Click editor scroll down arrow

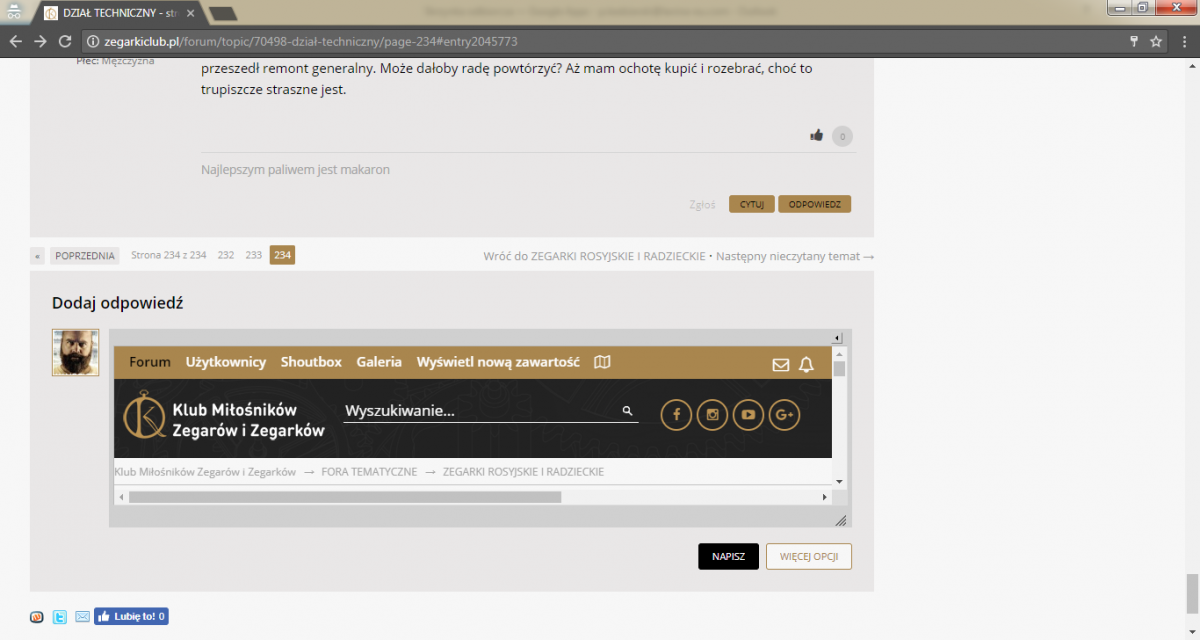(x=839, y=481)
